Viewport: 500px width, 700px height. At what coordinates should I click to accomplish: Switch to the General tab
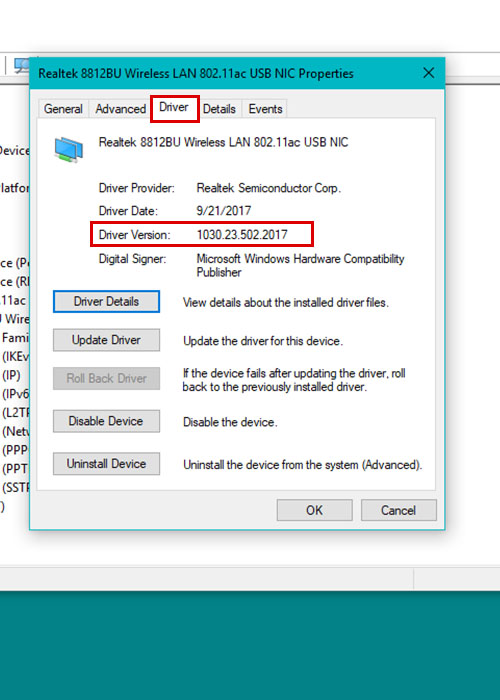[x=63, y=108]
